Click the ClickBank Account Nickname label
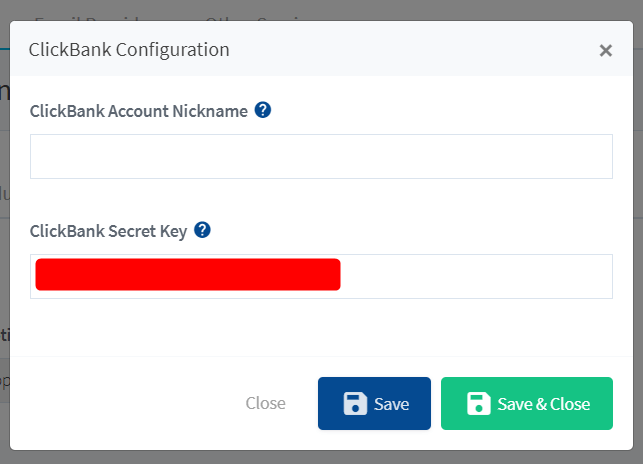Screen dimensions: 643x464 coord(139,111)
